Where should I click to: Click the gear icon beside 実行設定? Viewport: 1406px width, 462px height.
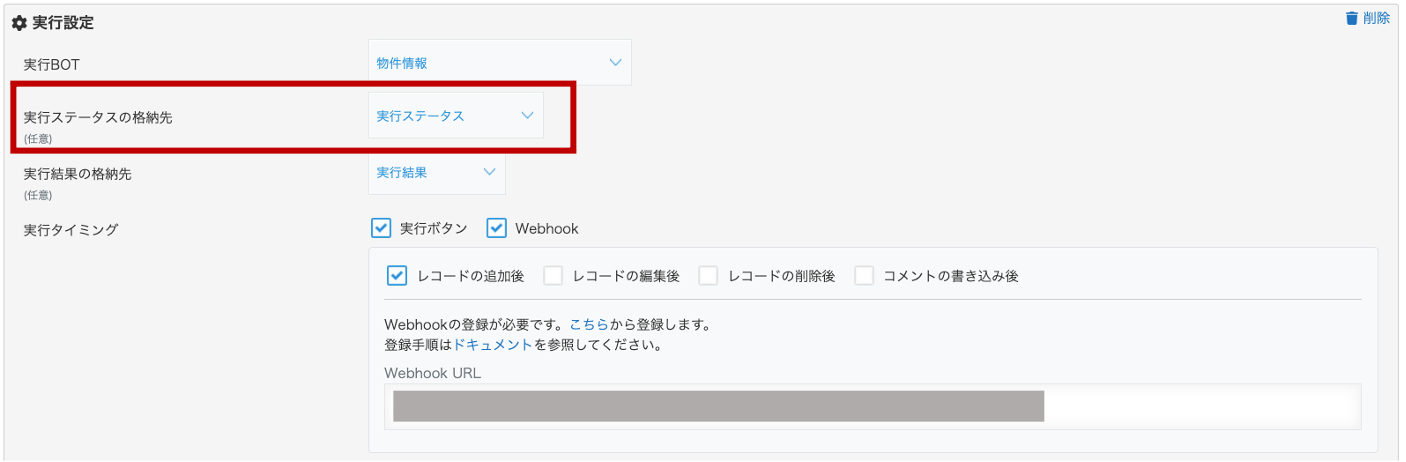point(19,23)
